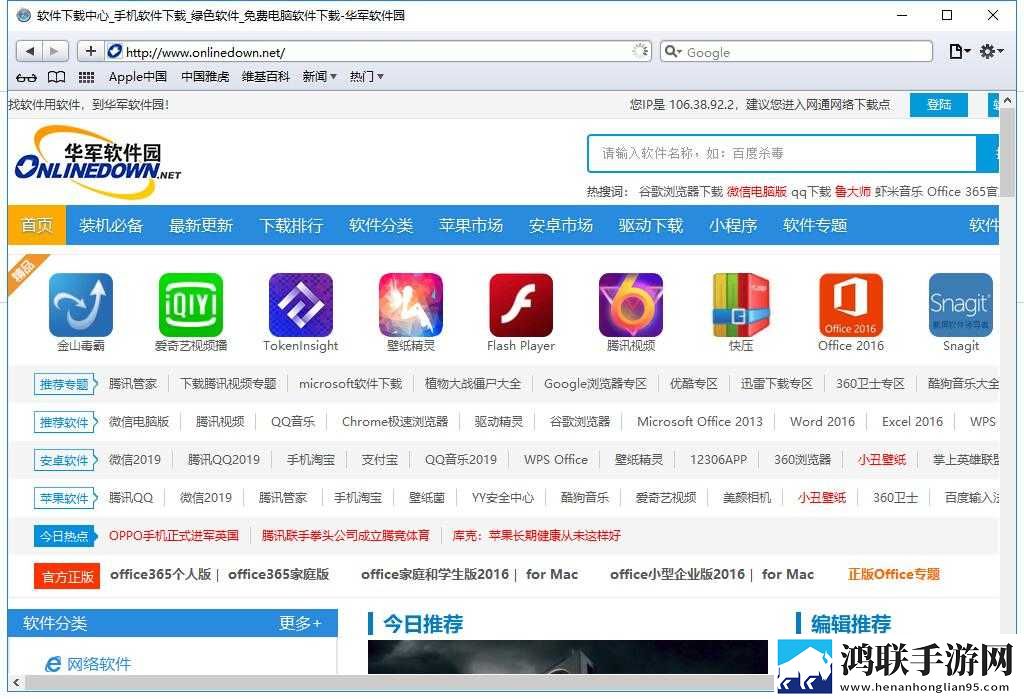Click the 推荐软件 category tag
Image resolution: width=1024 pixels, height=699 pixels.
pos(65,422)
